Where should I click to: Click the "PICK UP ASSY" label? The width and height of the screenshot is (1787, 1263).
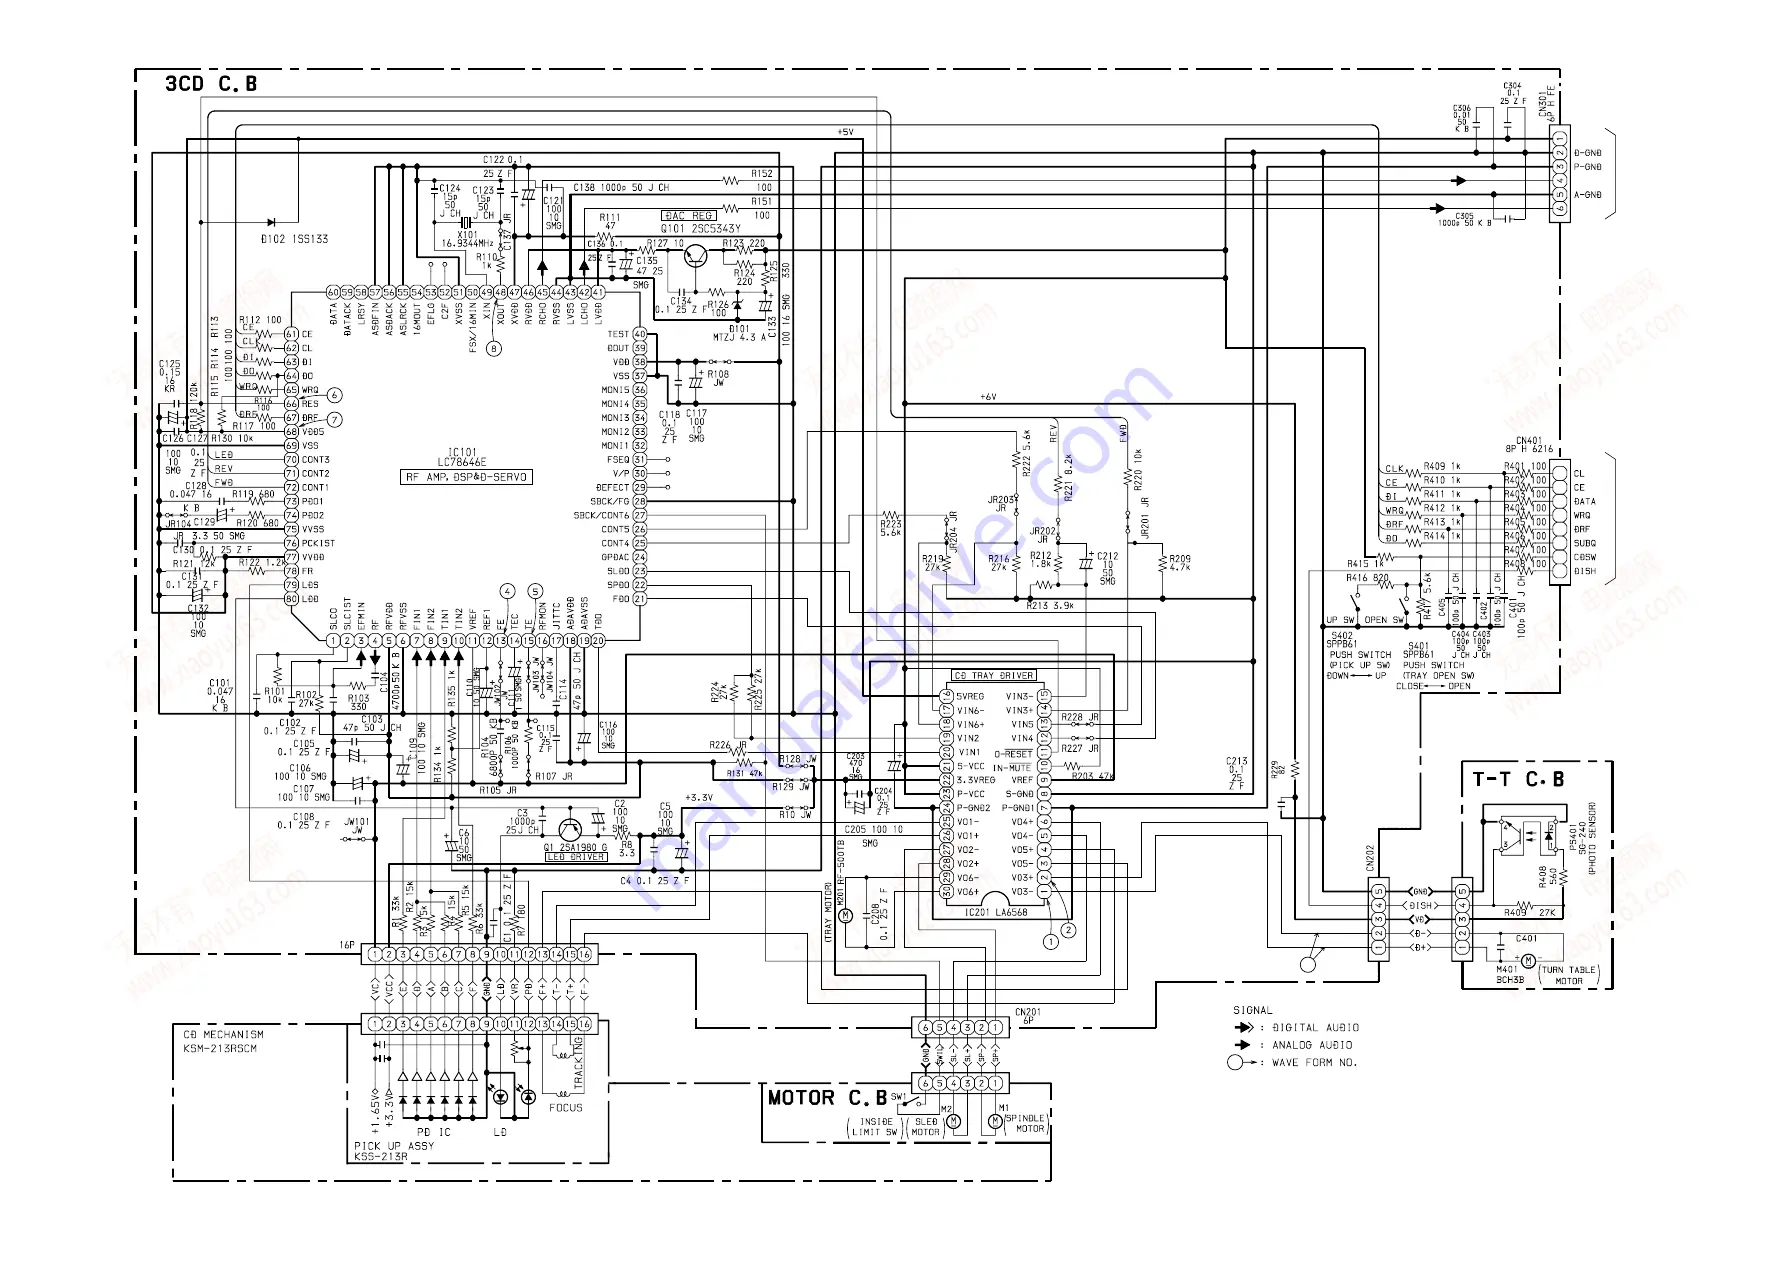point(394,1146)
